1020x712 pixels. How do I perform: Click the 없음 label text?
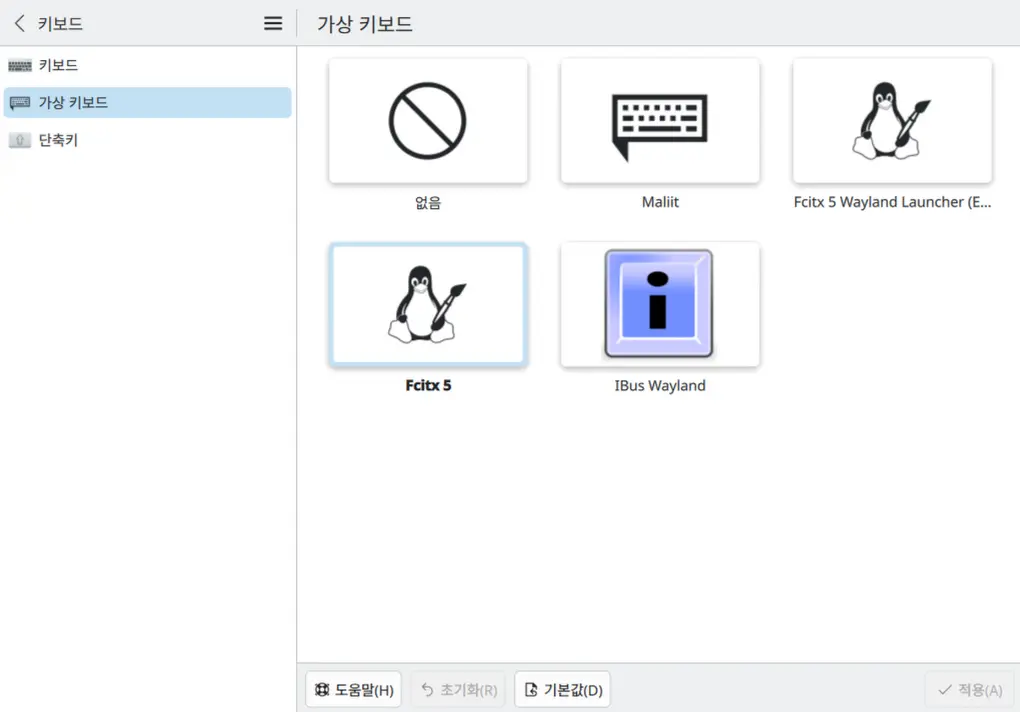428,202
